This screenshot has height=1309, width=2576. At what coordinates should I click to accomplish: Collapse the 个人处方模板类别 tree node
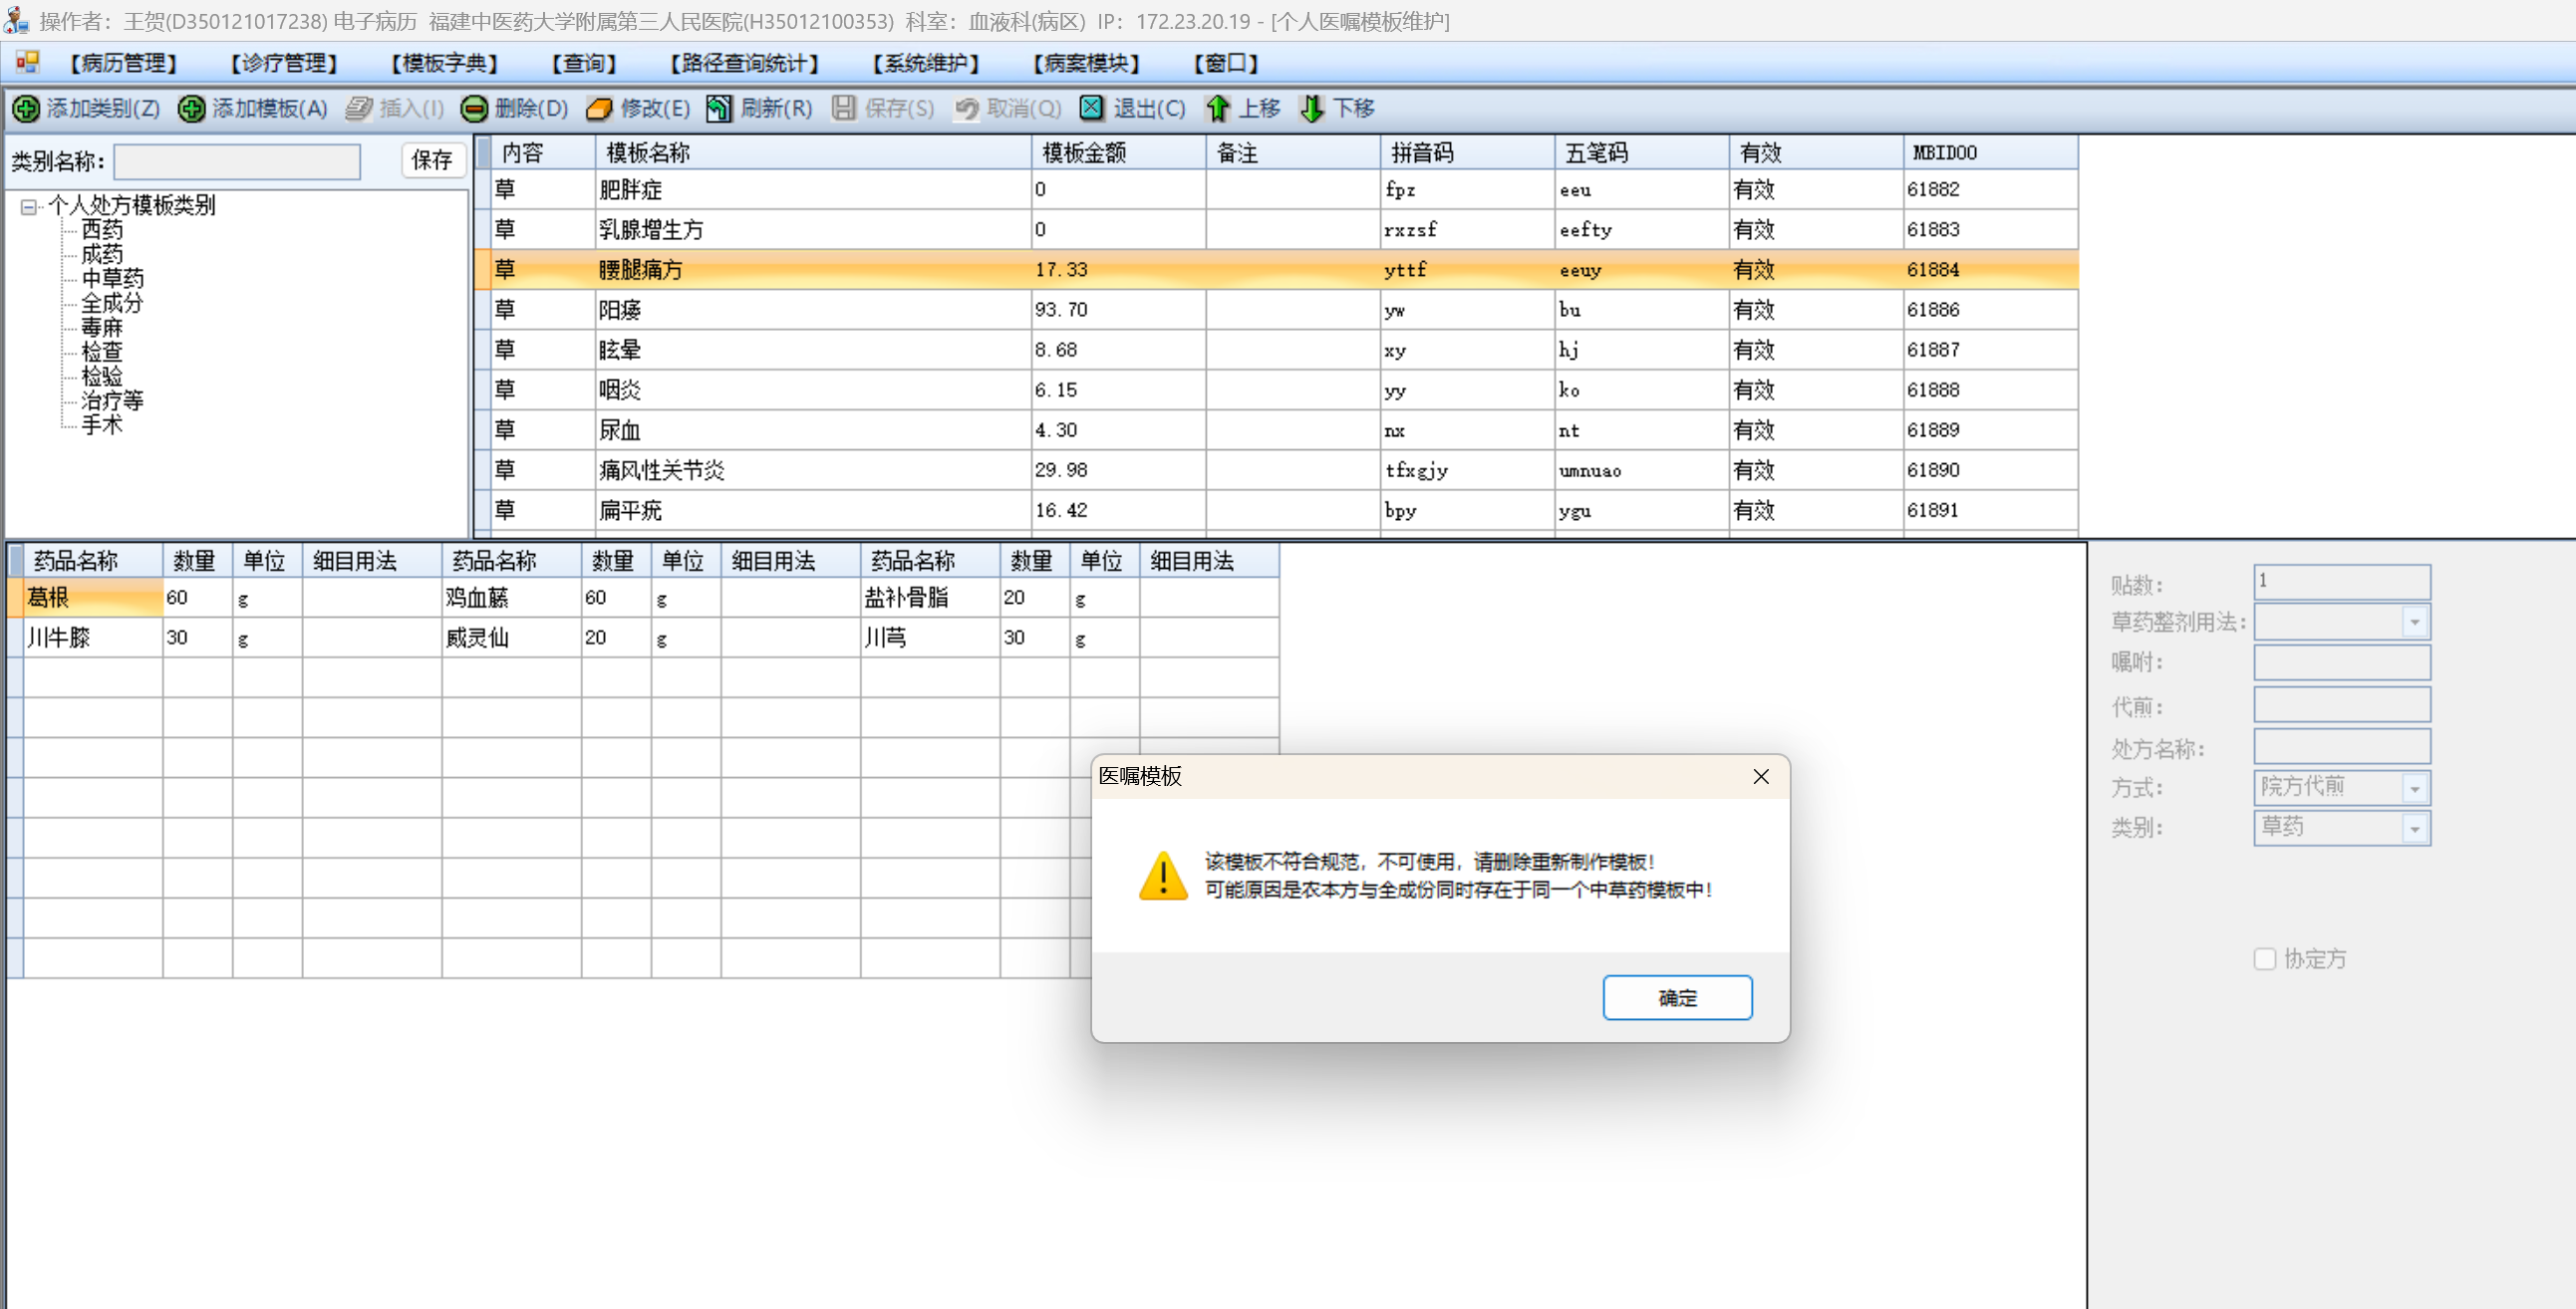click(28, 207)
